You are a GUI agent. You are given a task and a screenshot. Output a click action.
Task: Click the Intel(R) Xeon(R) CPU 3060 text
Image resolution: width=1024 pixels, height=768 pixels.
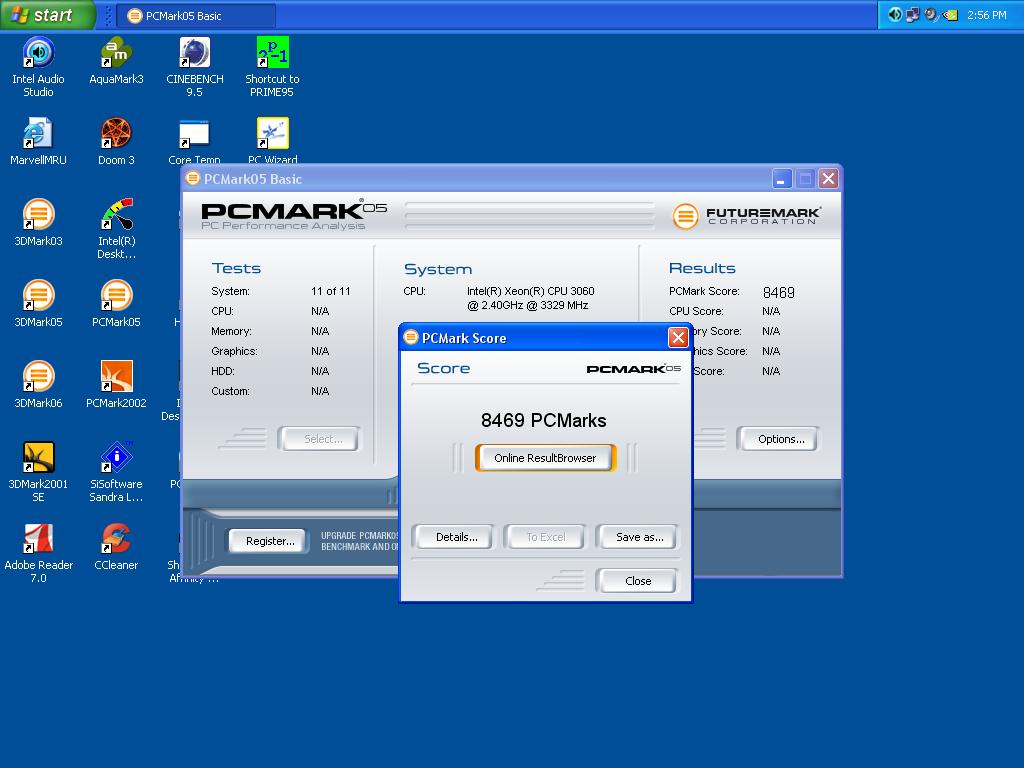[530, 291]
